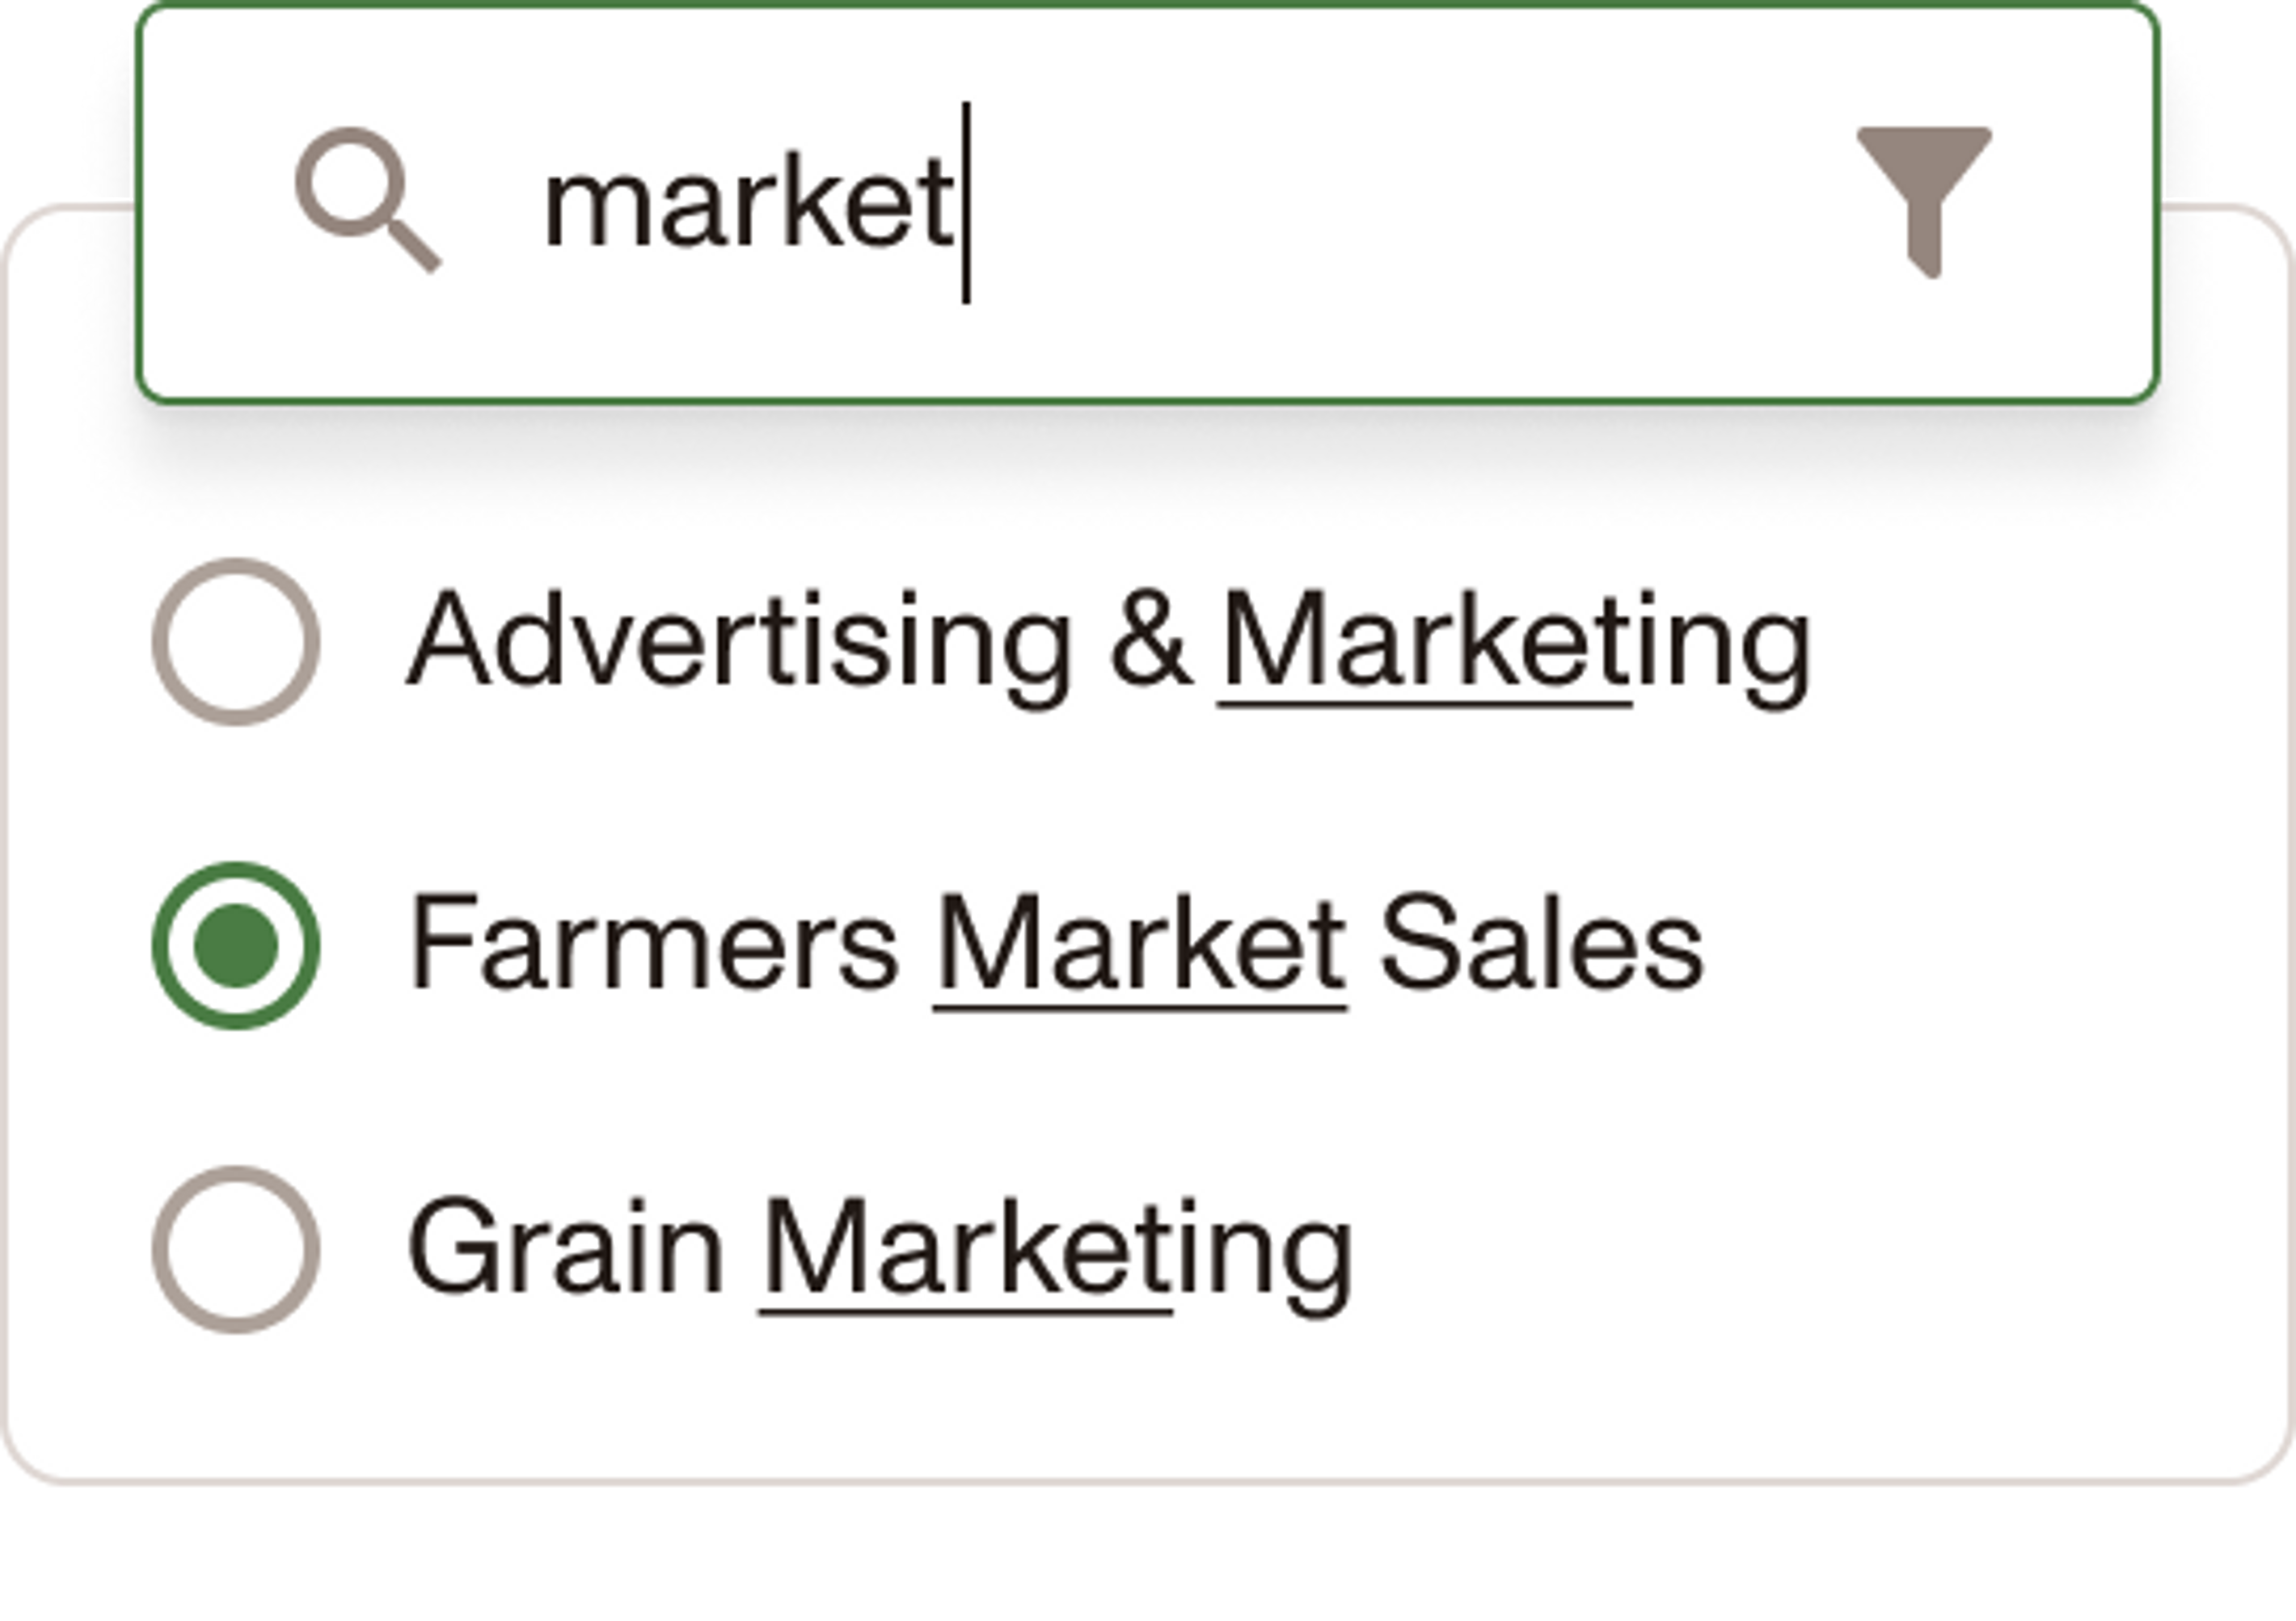Choose the "Farmers Market Sales" option label

tap(1056, 945)
